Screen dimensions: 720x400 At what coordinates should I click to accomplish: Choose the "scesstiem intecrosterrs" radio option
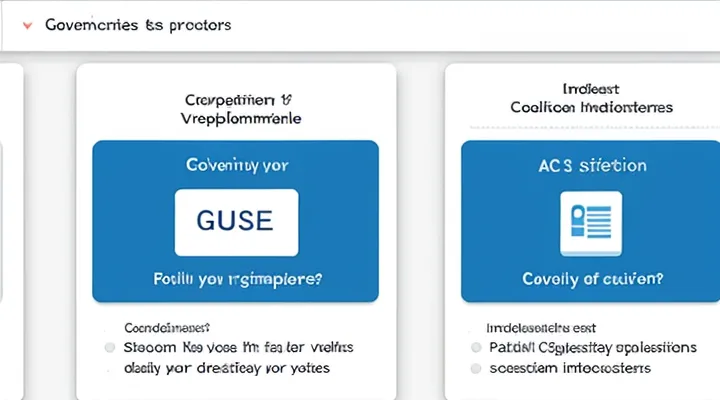pos(475,368)
